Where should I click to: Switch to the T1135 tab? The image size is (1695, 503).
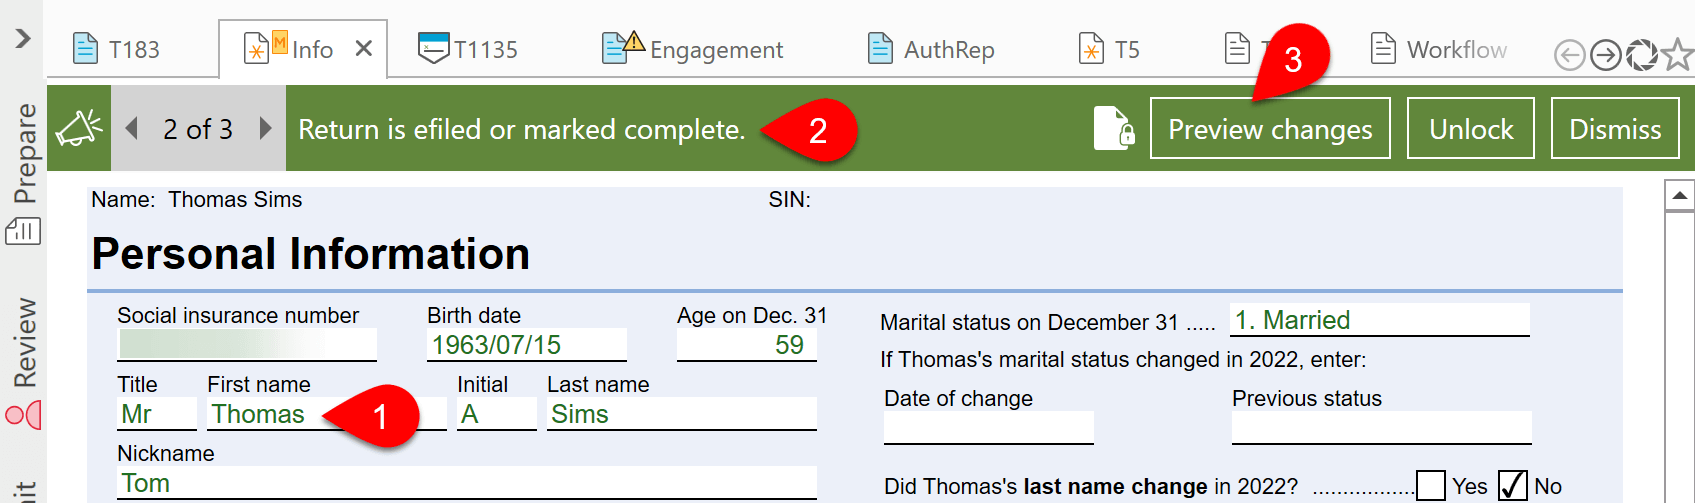point(468,49)
